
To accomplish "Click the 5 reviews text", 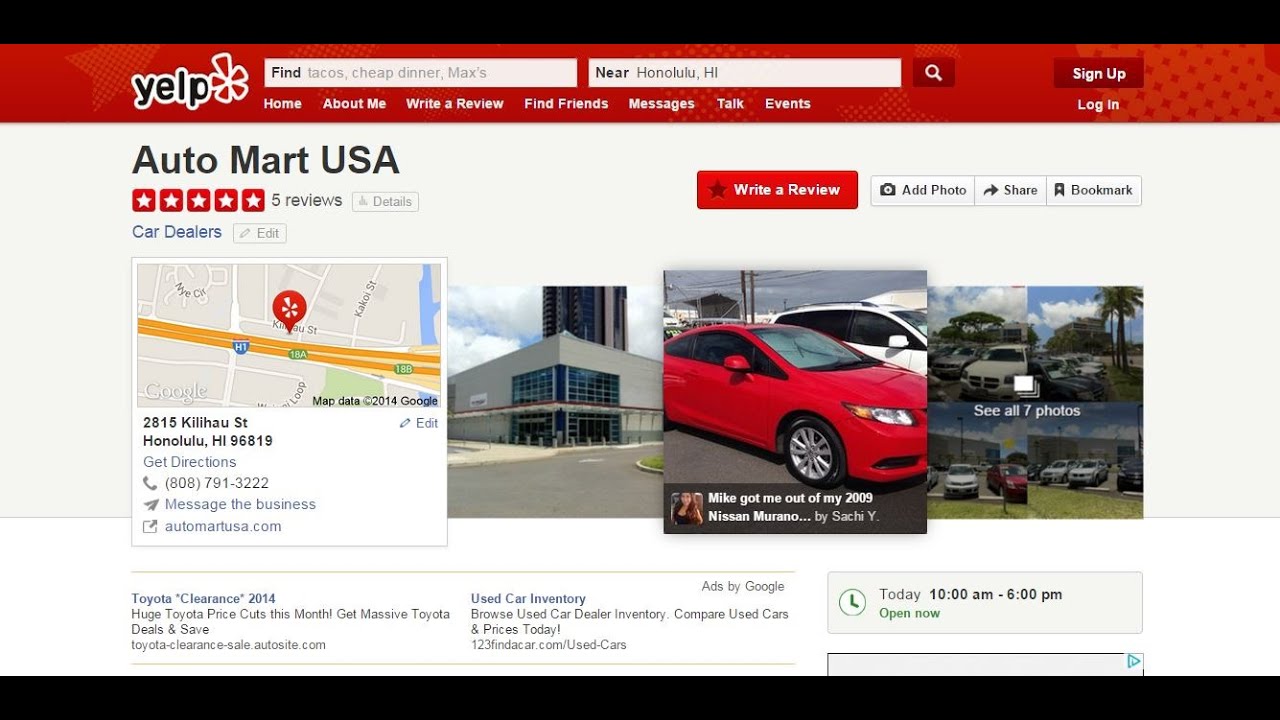I will 307,200.
